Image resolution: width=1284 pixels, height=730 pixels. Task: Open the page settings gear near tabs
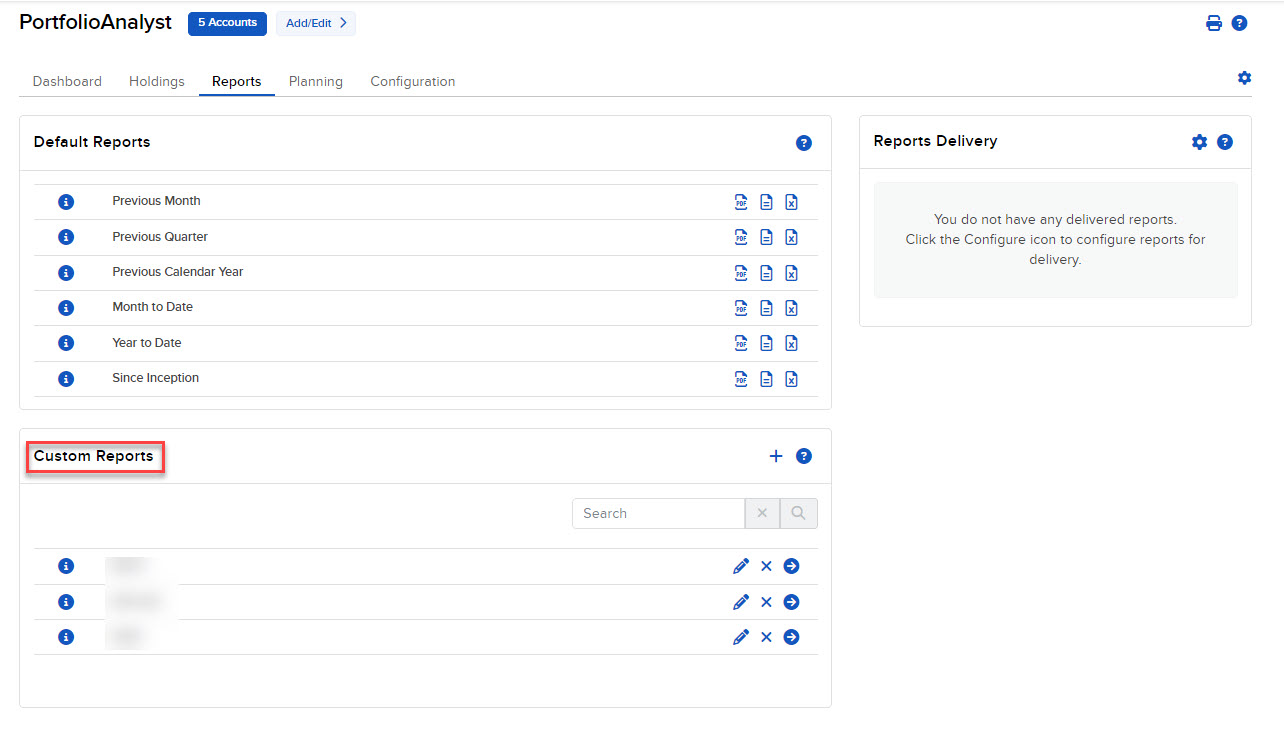pos(1244,77)
